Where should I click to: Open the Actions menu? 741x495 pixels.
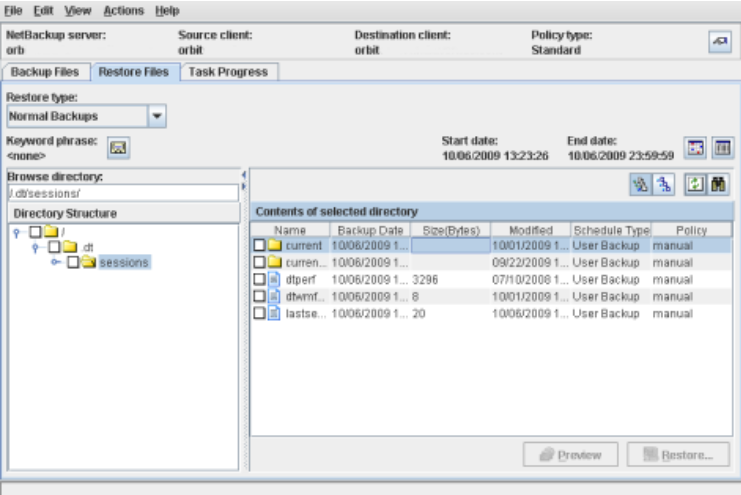tap(124, 10)
